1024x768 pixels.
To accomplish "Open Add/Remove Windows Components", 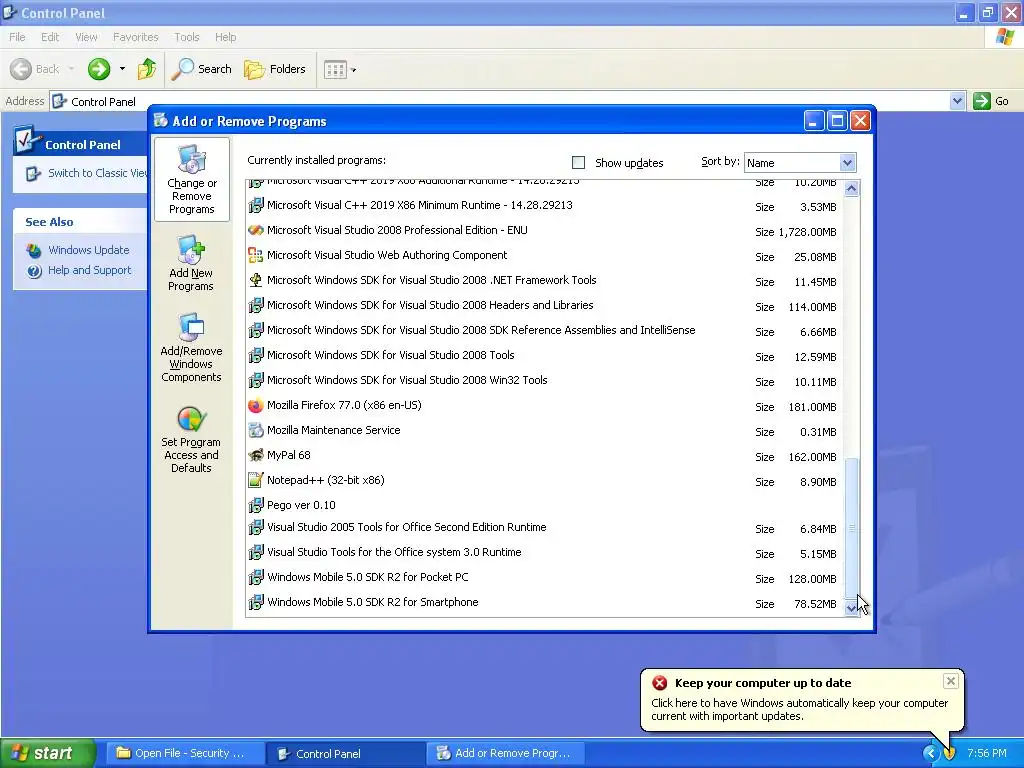I will (191, 348).
